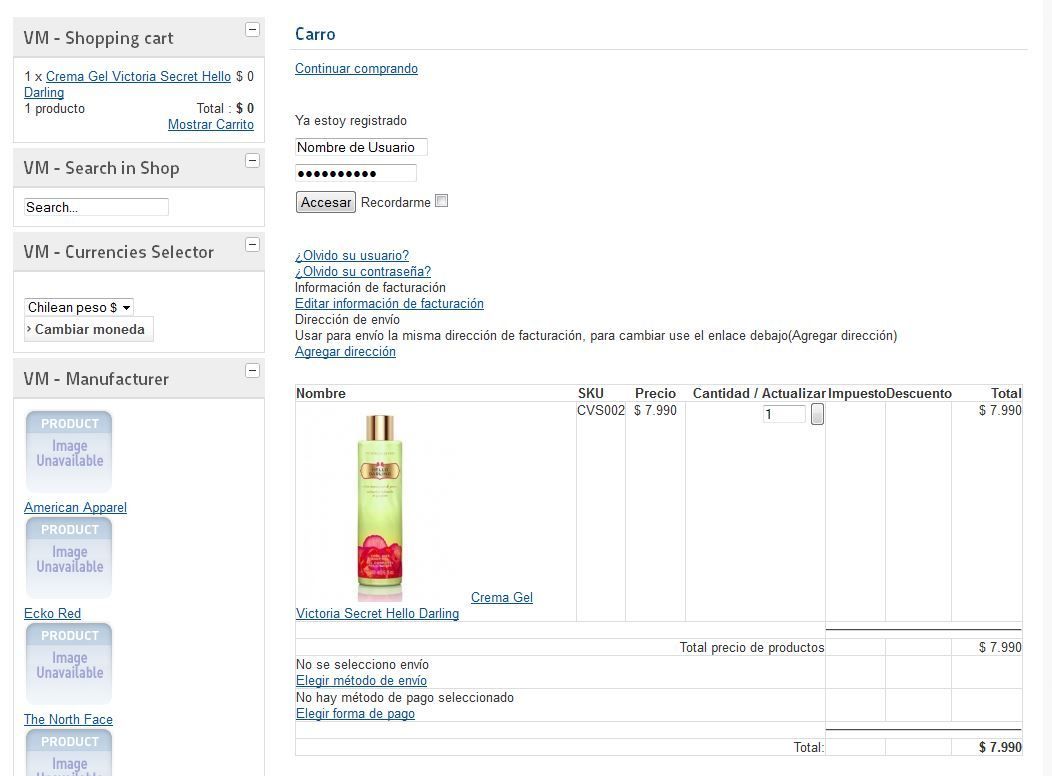
Task: Open ¿Olvido su usuario? link
Action: click(x=352, y=256)
